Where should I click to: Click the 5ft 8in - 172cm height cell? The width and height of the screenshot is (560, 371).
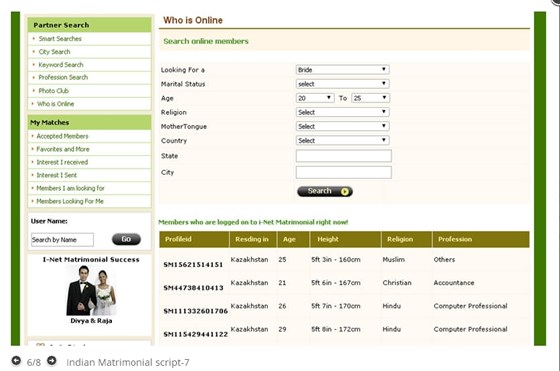[x=336, y=329]
